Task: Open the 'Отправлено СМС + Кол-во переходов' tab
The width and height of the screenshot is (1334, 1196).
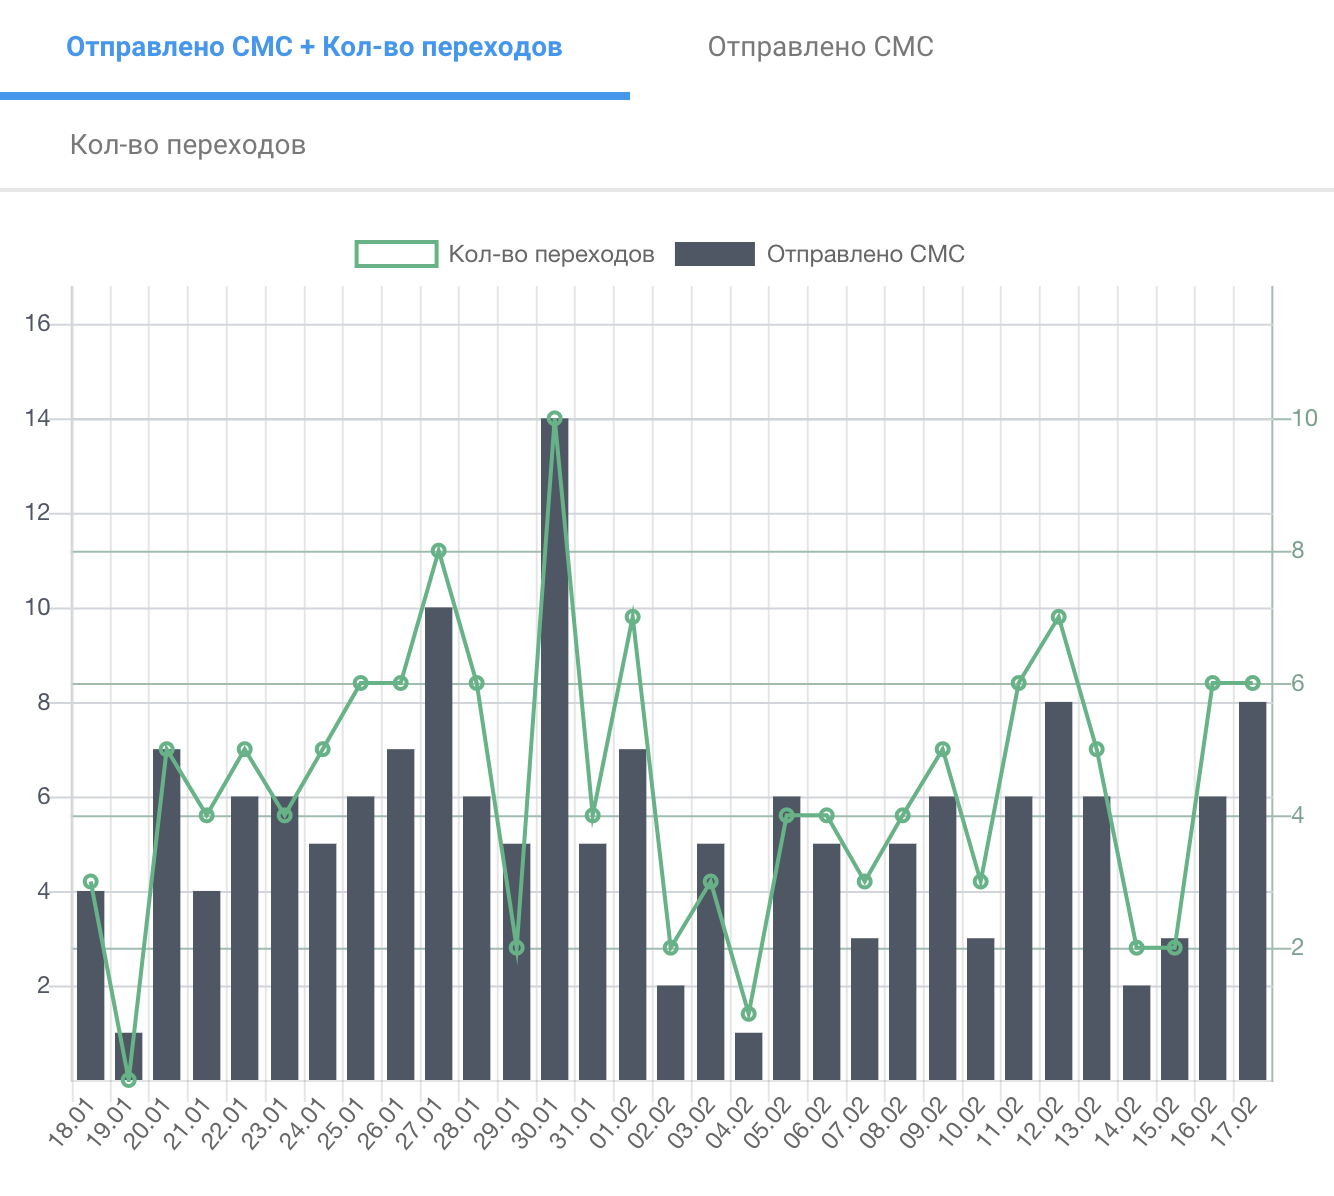Action: point(314,47)
